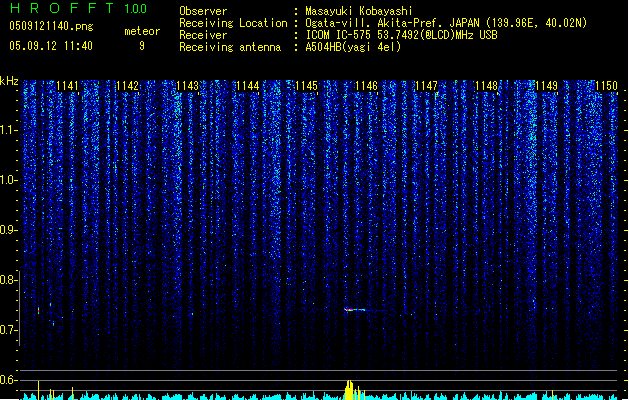This screenshot has width=629, height=400.
Task: Click the 1.1 kHz axis tick label
Action: (x=8, y=130)
